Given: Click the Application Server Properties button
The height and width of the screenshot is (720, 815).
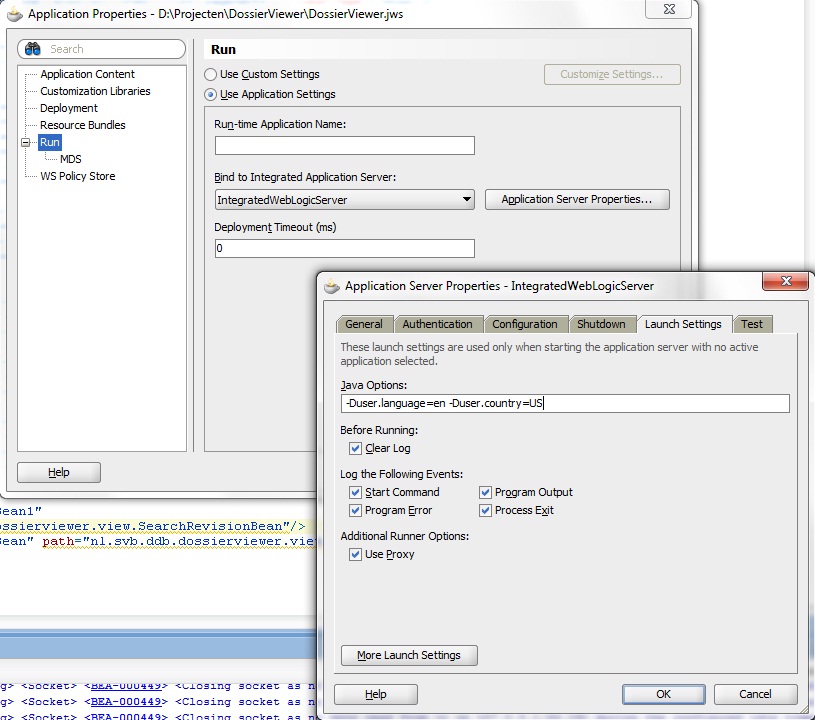Looking at the screenshot, I should [577, 200].
